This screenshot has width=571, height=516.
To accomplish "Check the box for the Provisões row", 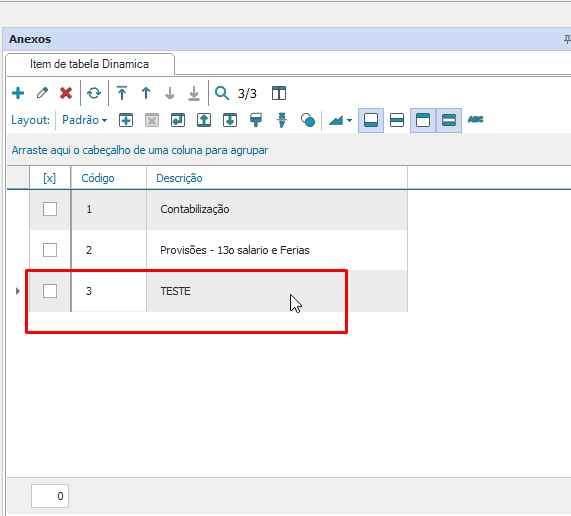I will tap(50, 250).
